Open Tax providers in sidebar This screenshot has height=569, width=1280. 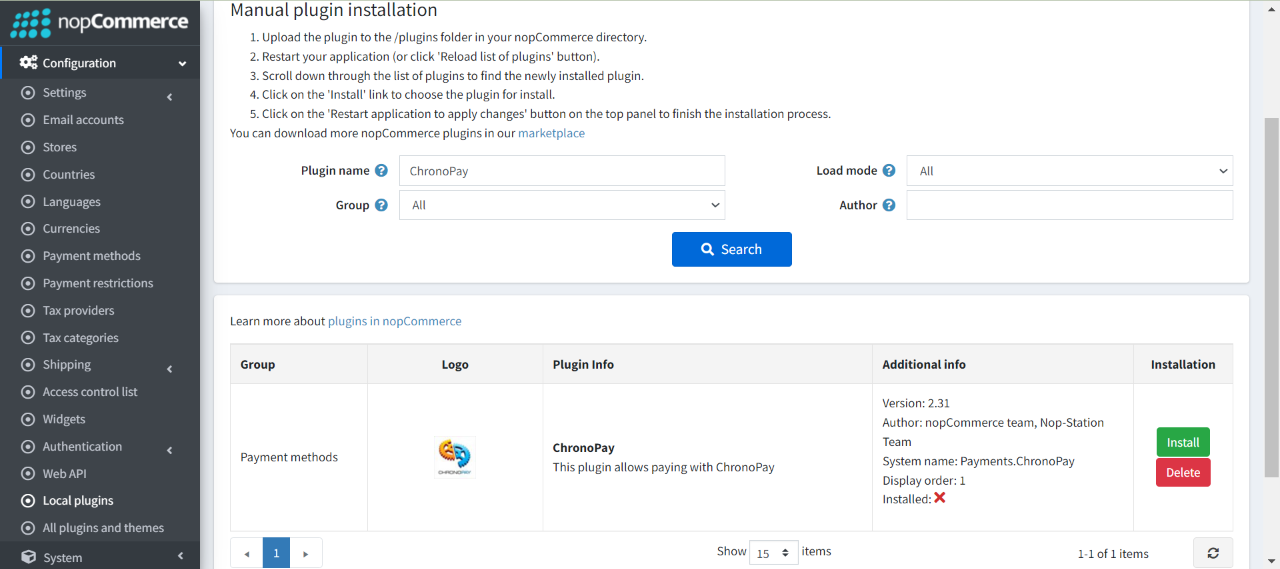(79, 311)
